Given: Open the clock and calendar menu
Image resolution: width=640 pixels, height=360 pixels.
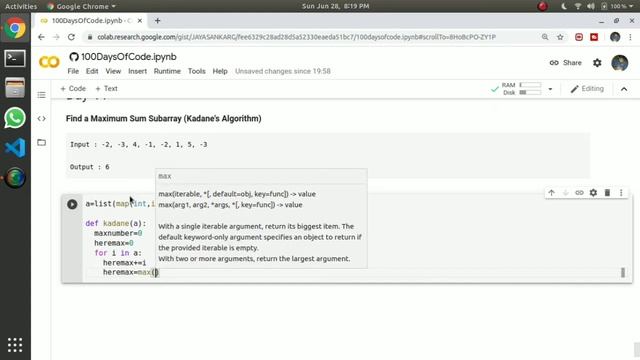Looking at the screenshot, I should click(336, 6).
